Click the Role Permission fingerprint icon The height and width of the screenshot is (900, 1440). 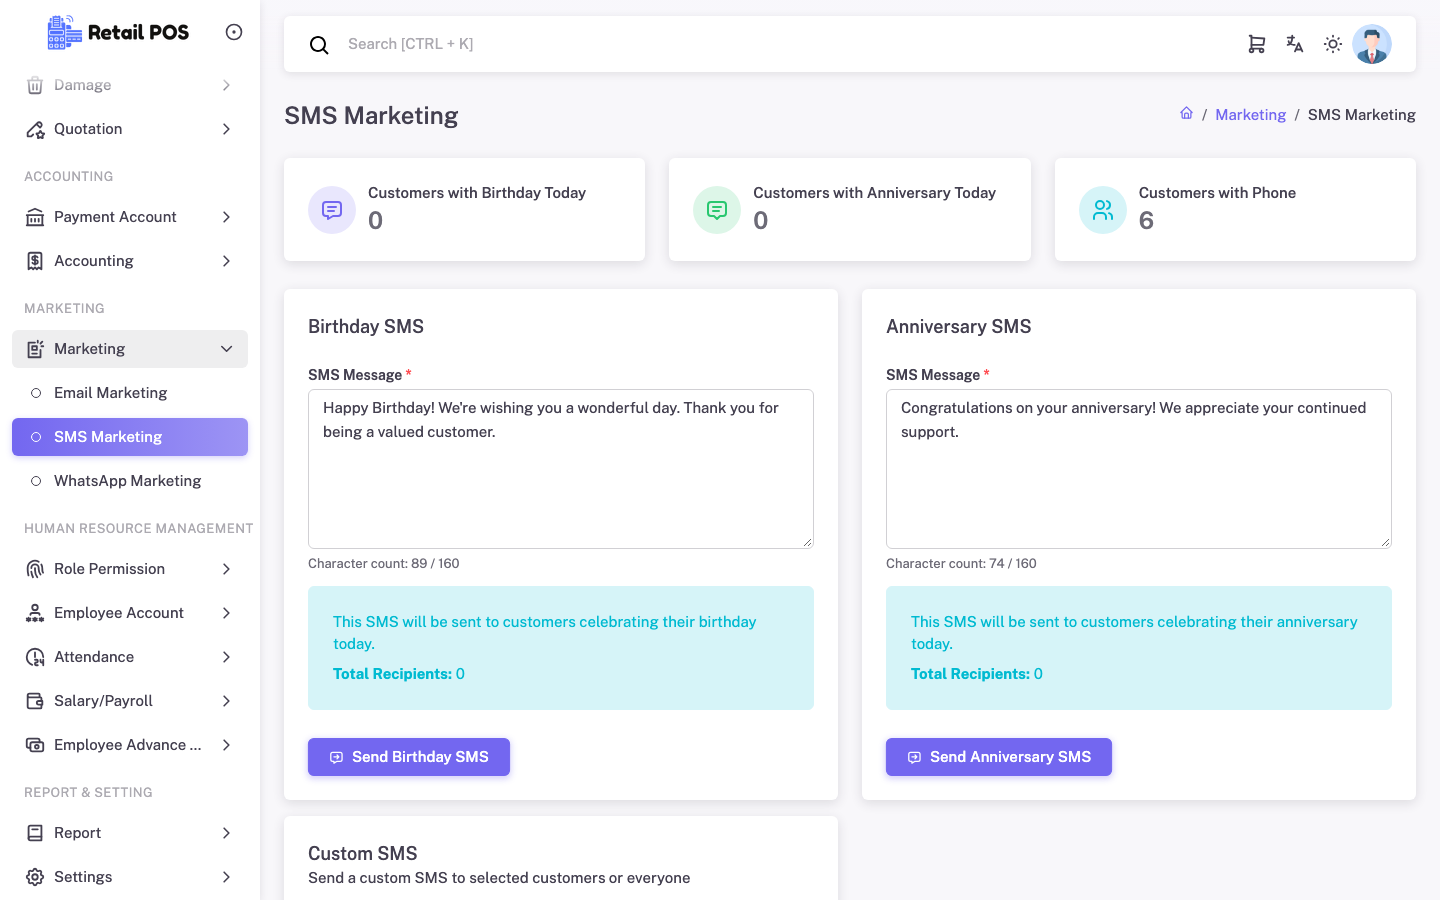35,569
